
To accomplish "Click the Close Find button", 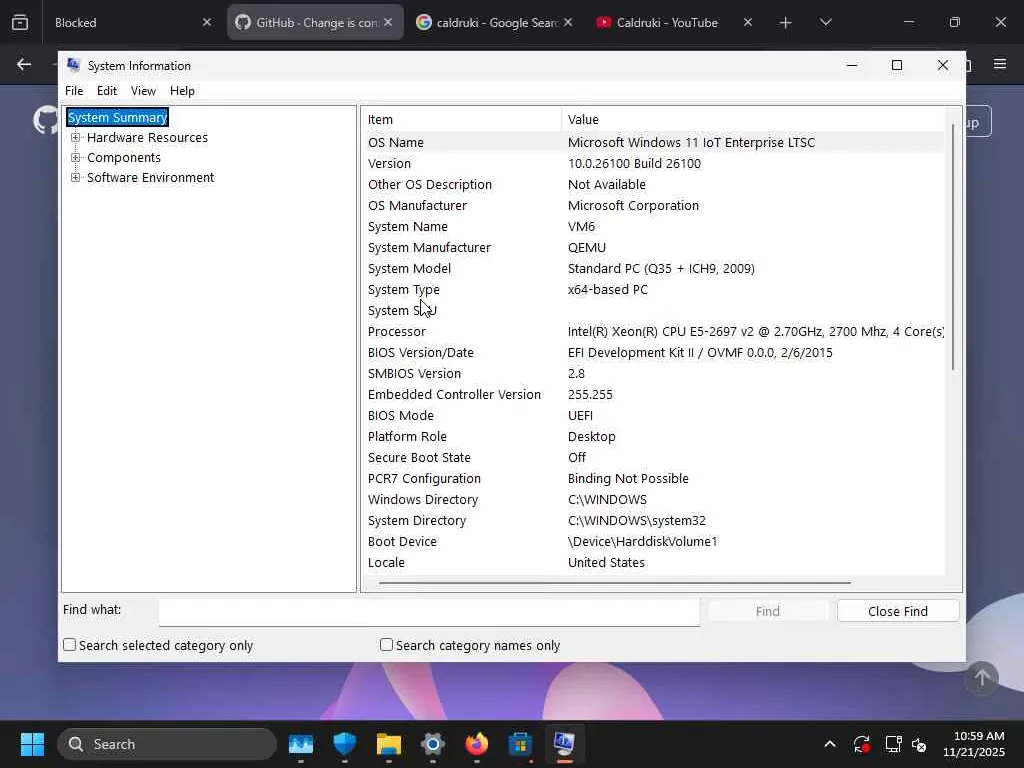I will pyautogui.click(x=898, y=611).
